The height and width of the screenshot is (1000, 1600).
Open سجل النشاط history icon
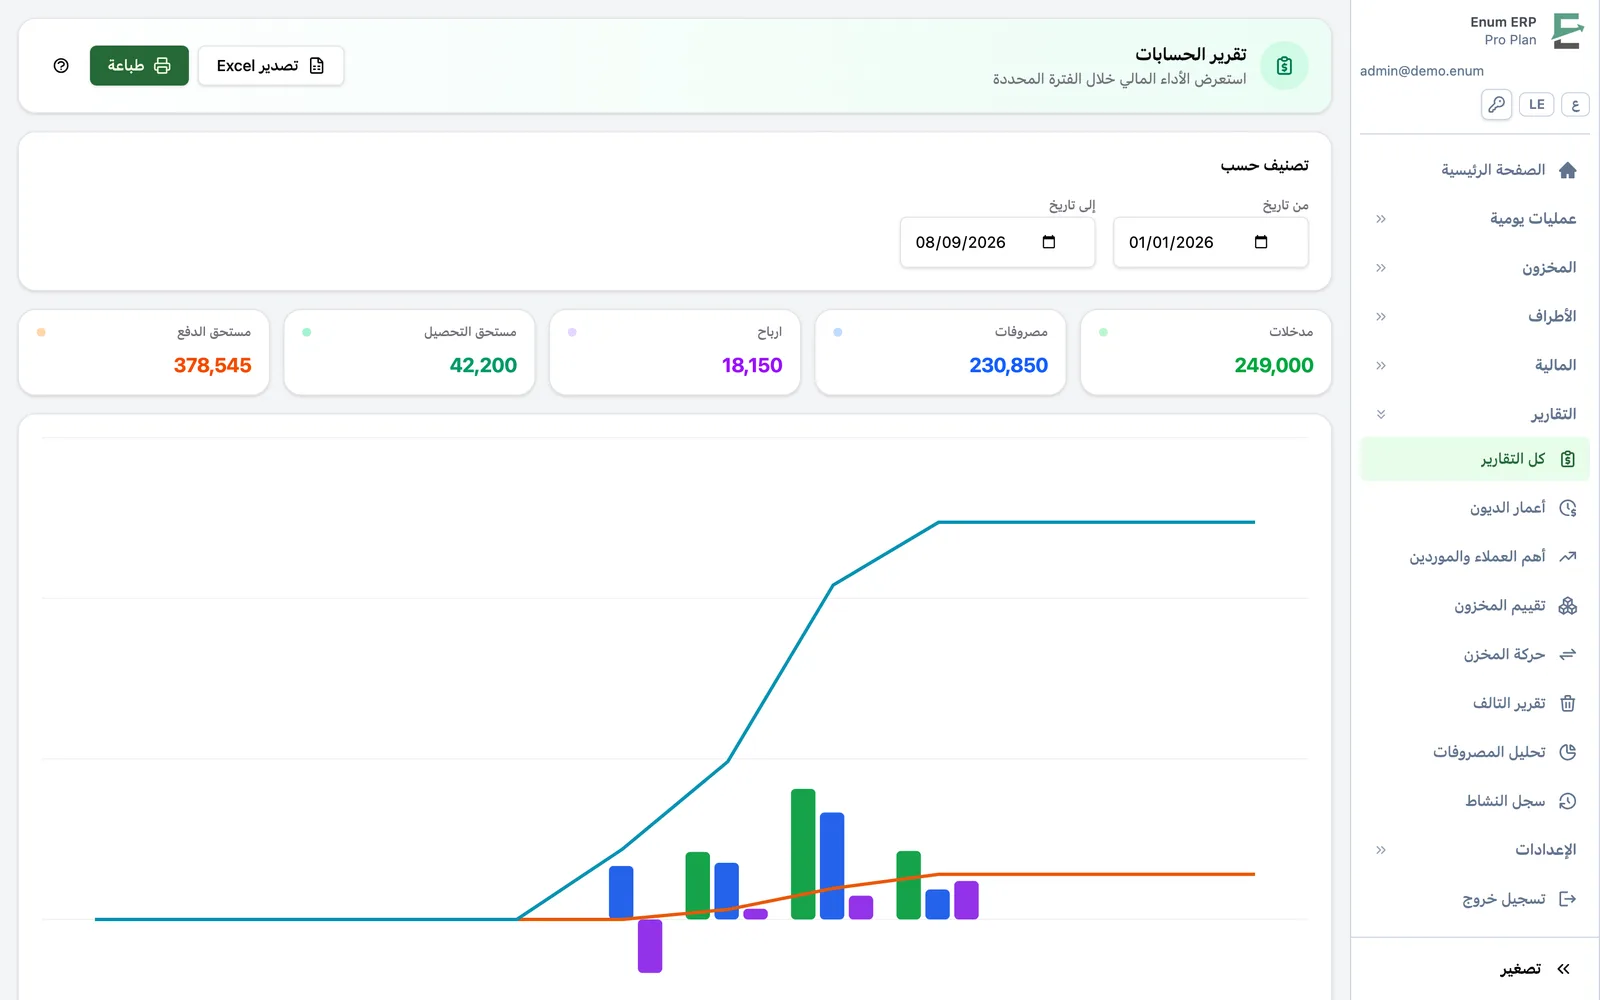click(x=1568, y=801)
